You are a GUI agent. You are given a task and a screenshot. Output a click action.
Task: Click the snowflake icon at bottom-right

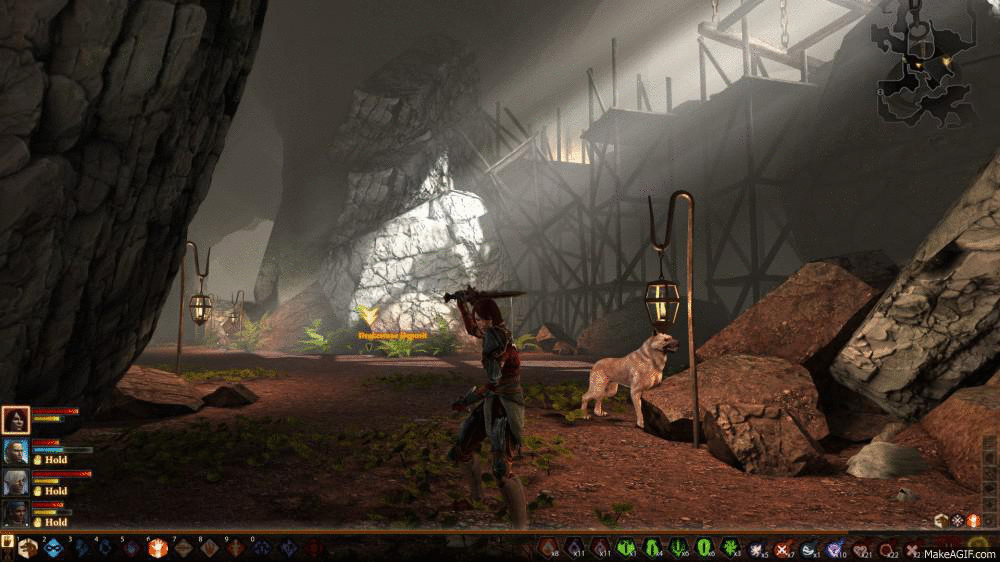pyautogui.click(x=957, y=521)
